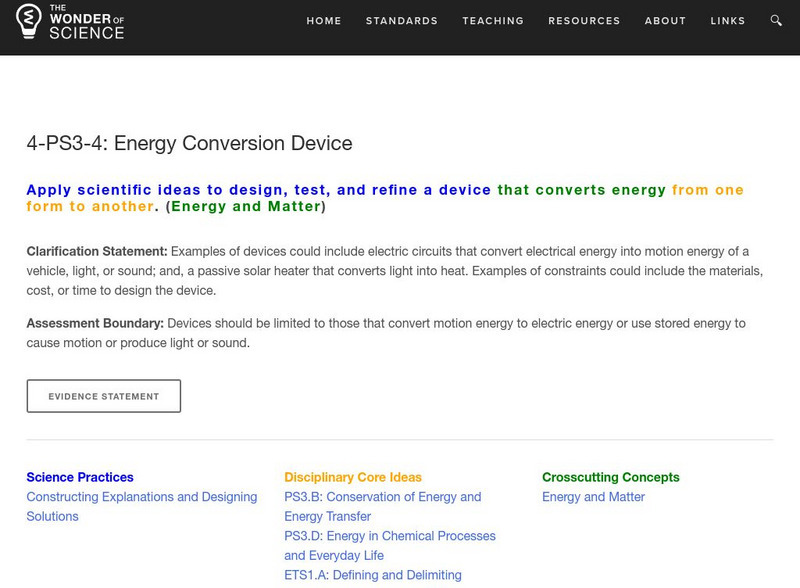The width and height of the screenshot is (800, 588).
Task: Open PS3.D Energy in Chemical Processes link
Action: tap(390, 536)
